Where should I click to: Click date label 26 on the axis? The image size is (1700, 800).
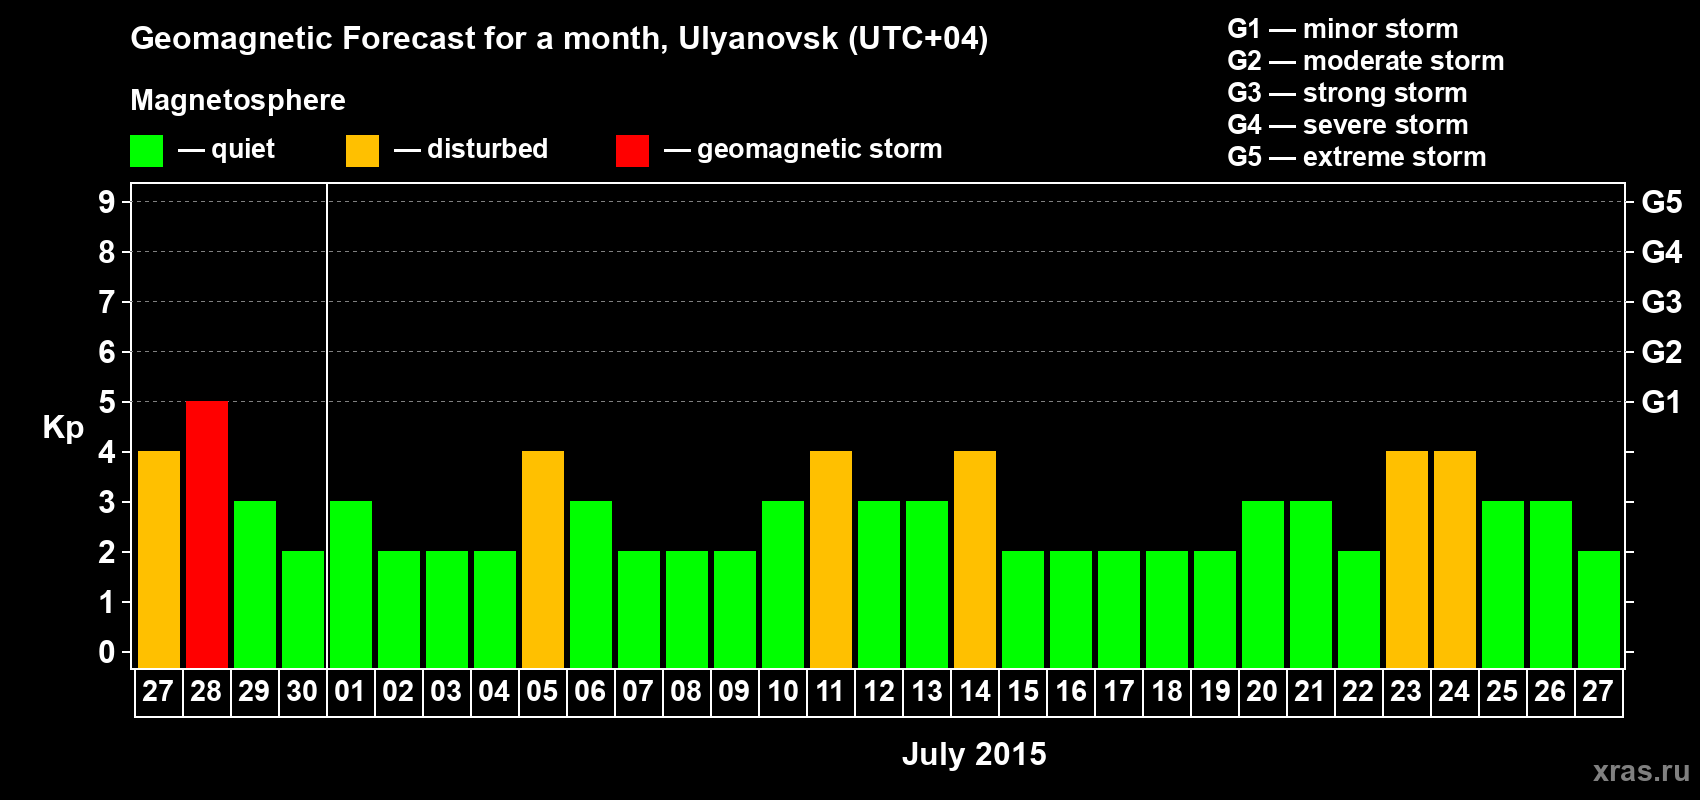(x=1550, y=692)
